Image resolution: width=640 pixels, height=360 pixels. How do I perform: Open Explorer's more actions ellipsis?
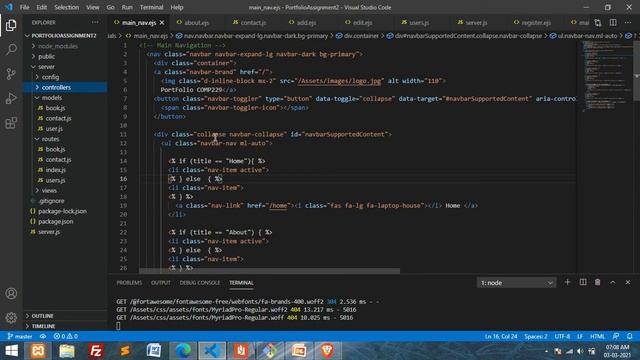[95, 22]
